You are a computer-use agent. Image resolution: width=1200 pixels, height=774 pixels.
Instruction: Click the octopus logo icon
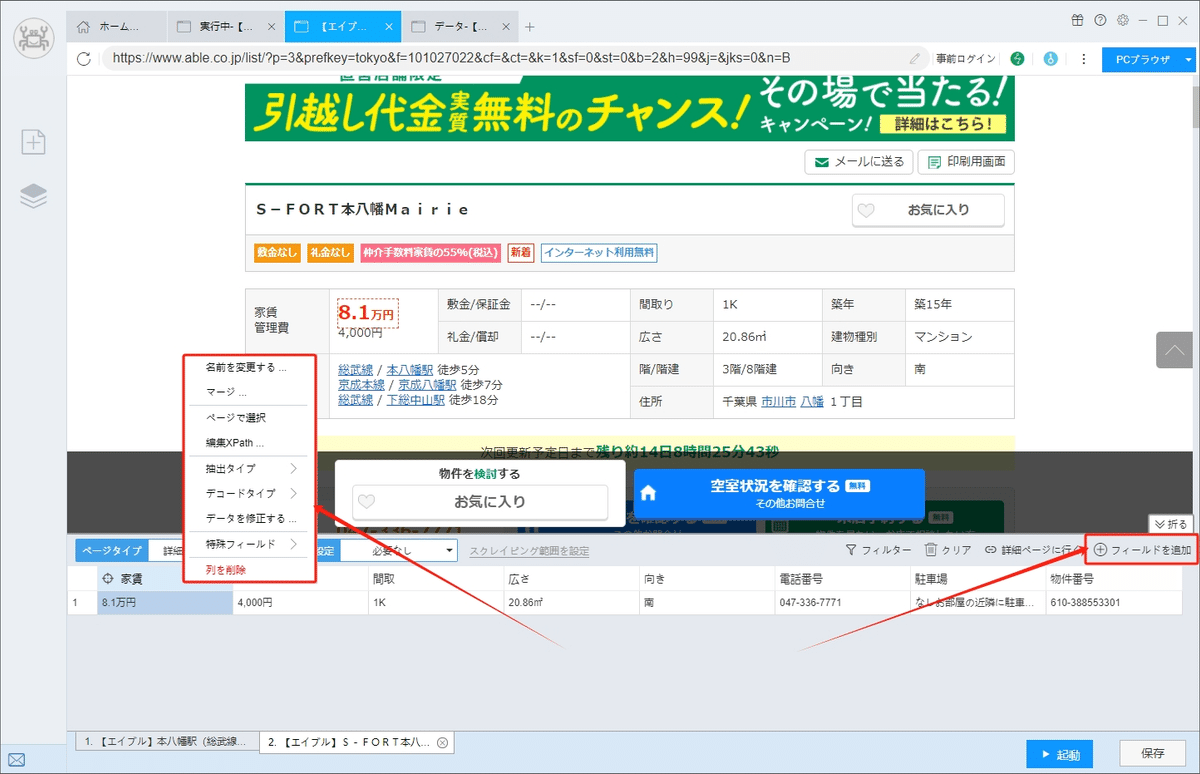click(x=33, y=39)
